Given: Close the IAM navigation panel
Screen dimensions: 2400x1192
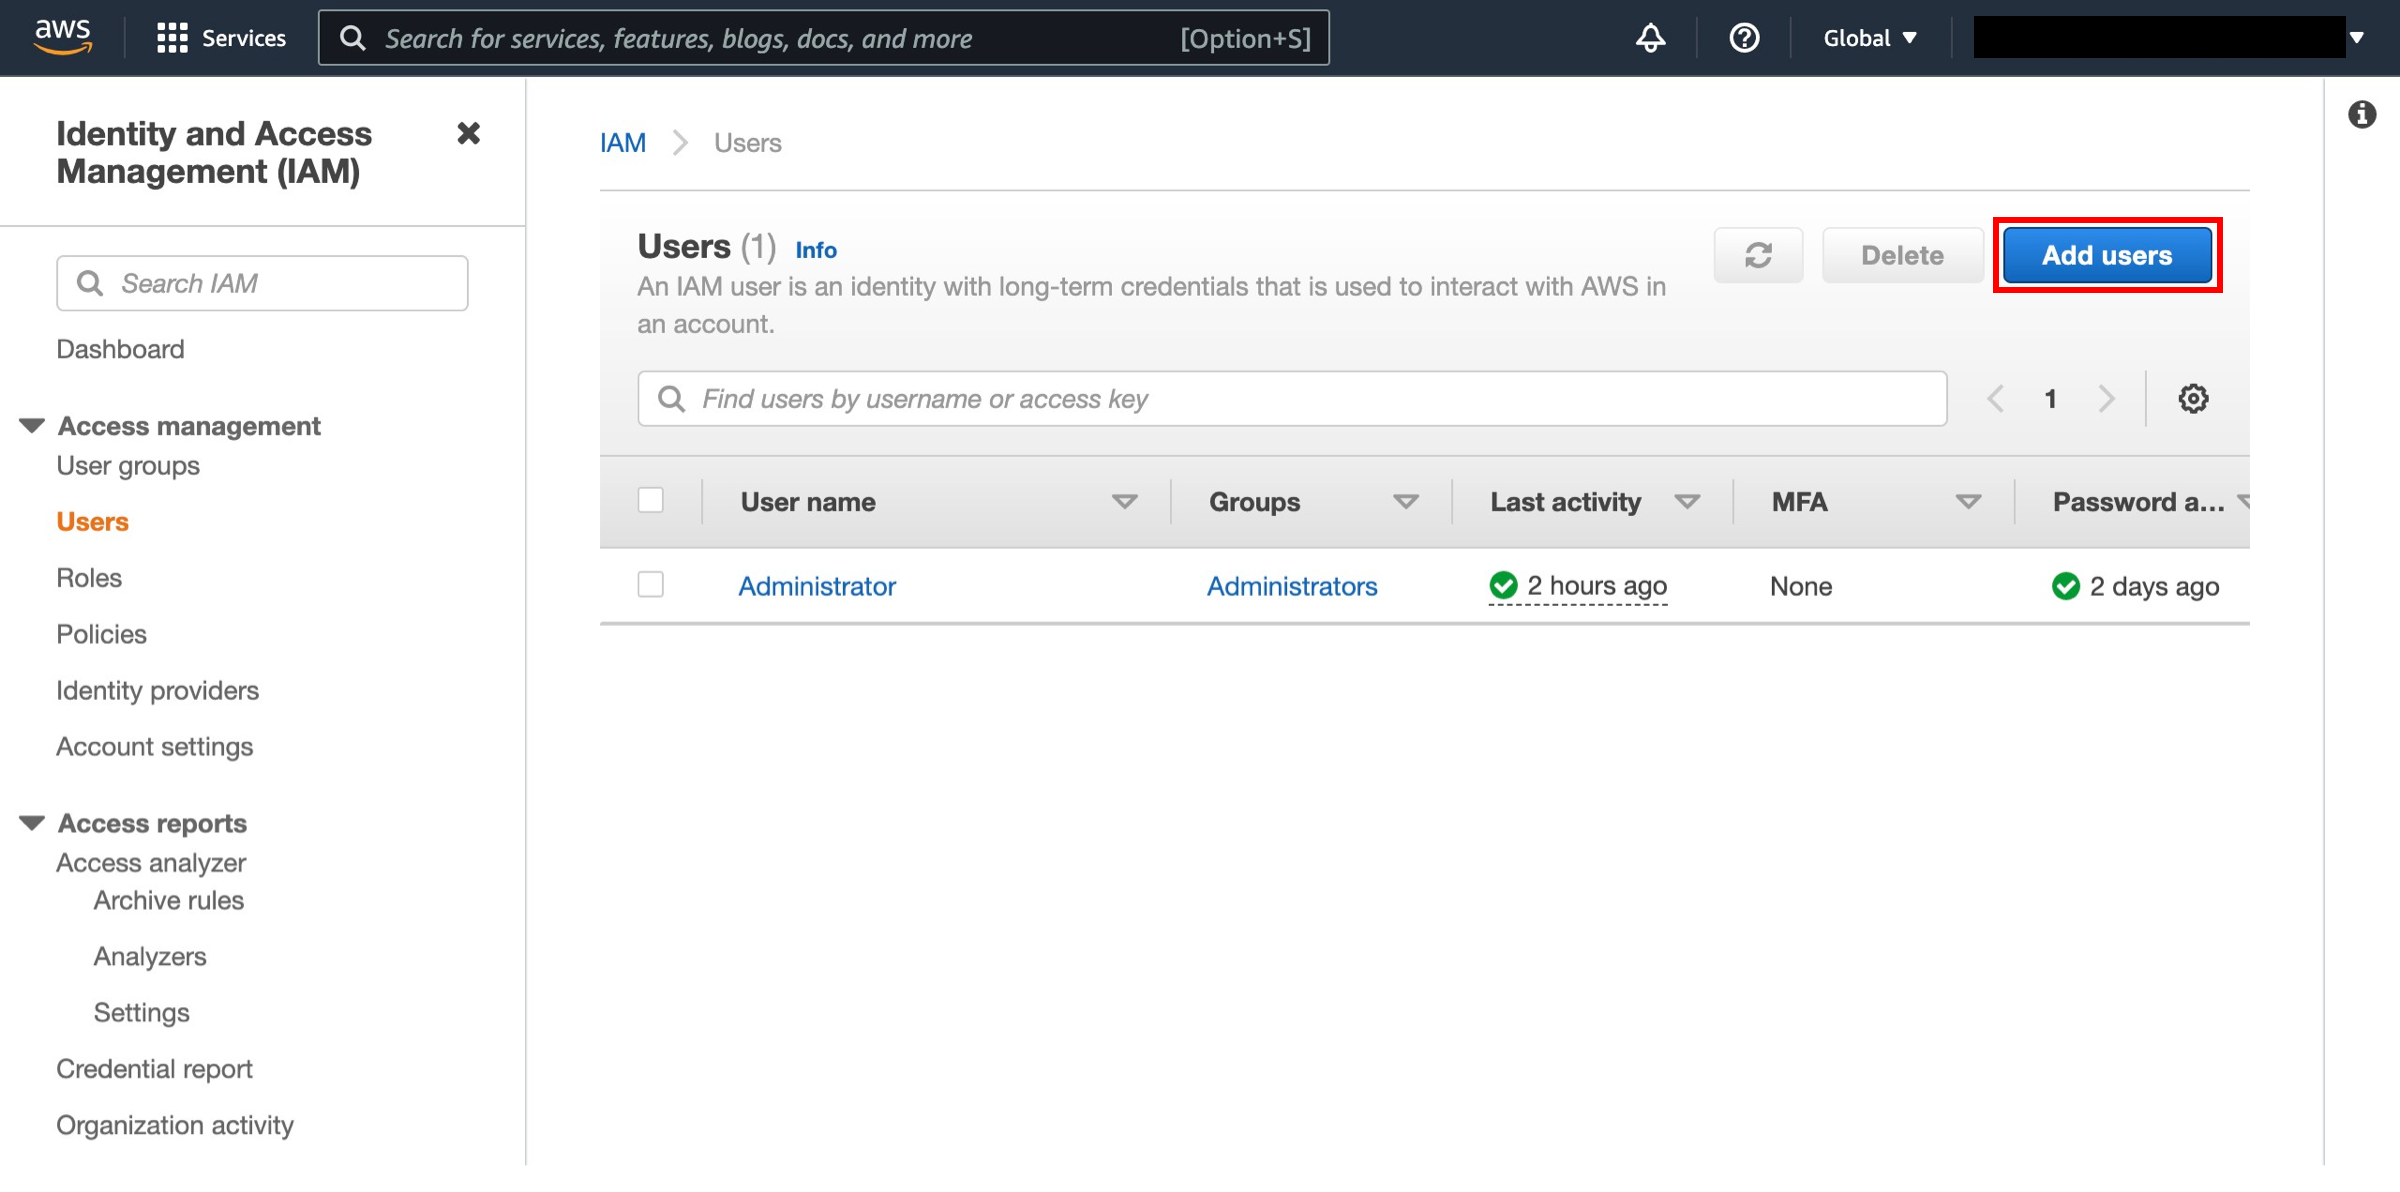Looking at the screenshot, I should (468, 133).
